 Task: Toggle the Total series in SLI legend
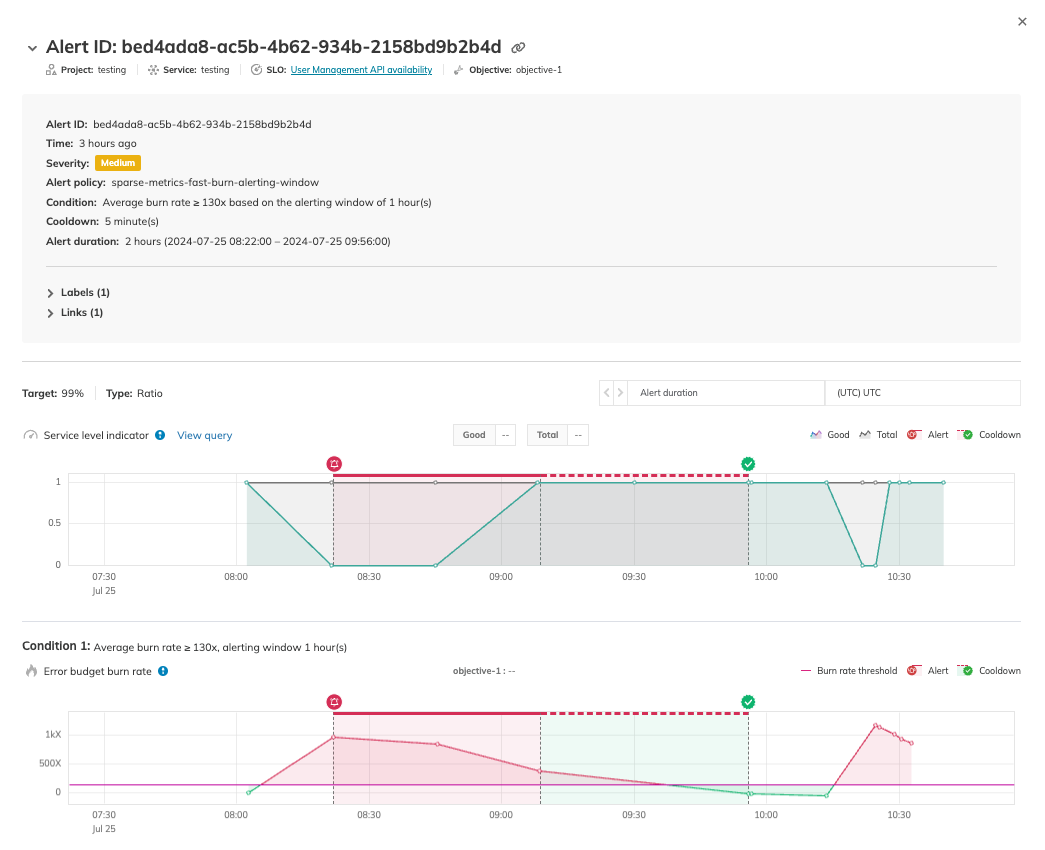878,435
